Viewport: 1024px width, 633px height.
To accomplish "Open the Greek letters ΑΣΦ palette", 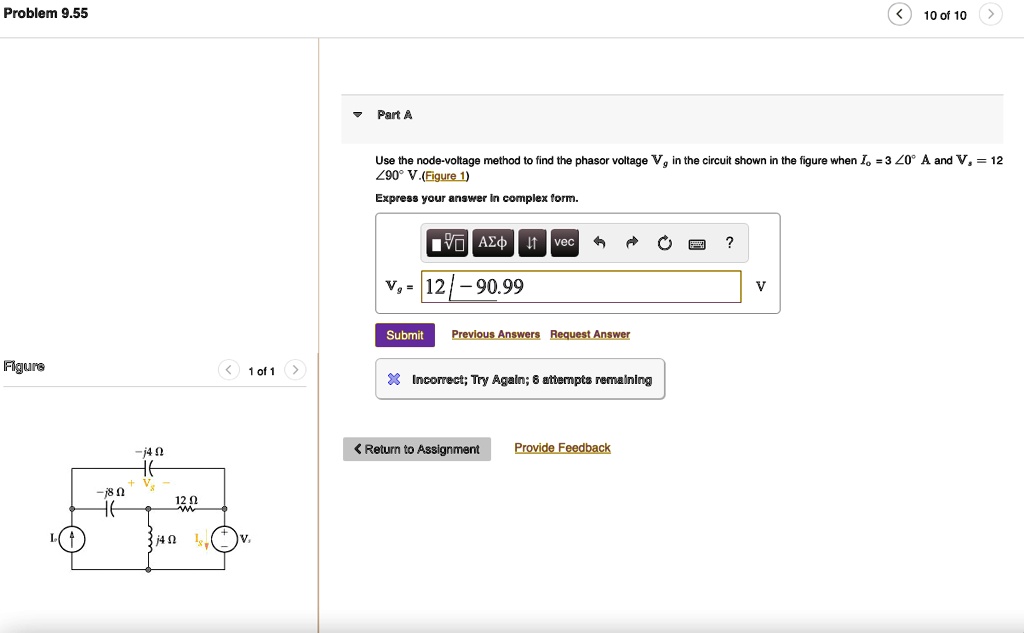I will (493, 243).
